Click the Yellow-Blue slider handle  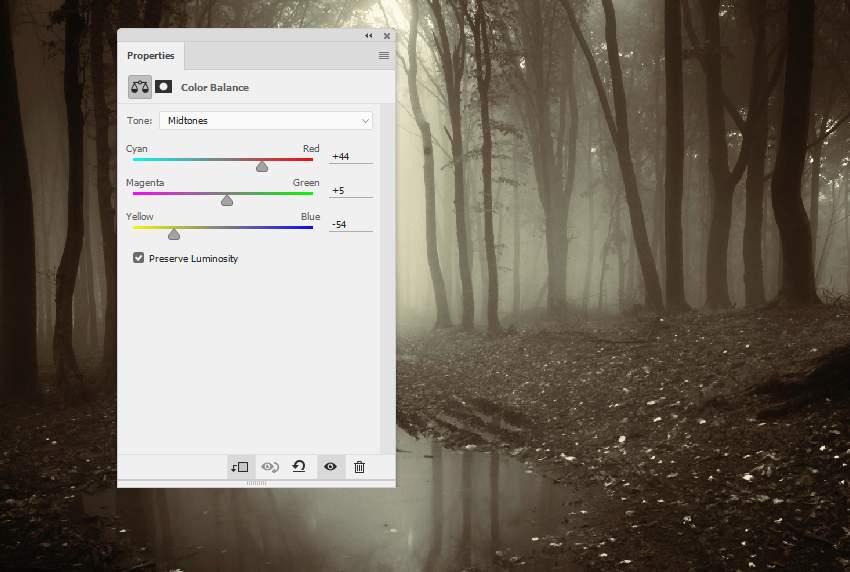tap(173, 234)
